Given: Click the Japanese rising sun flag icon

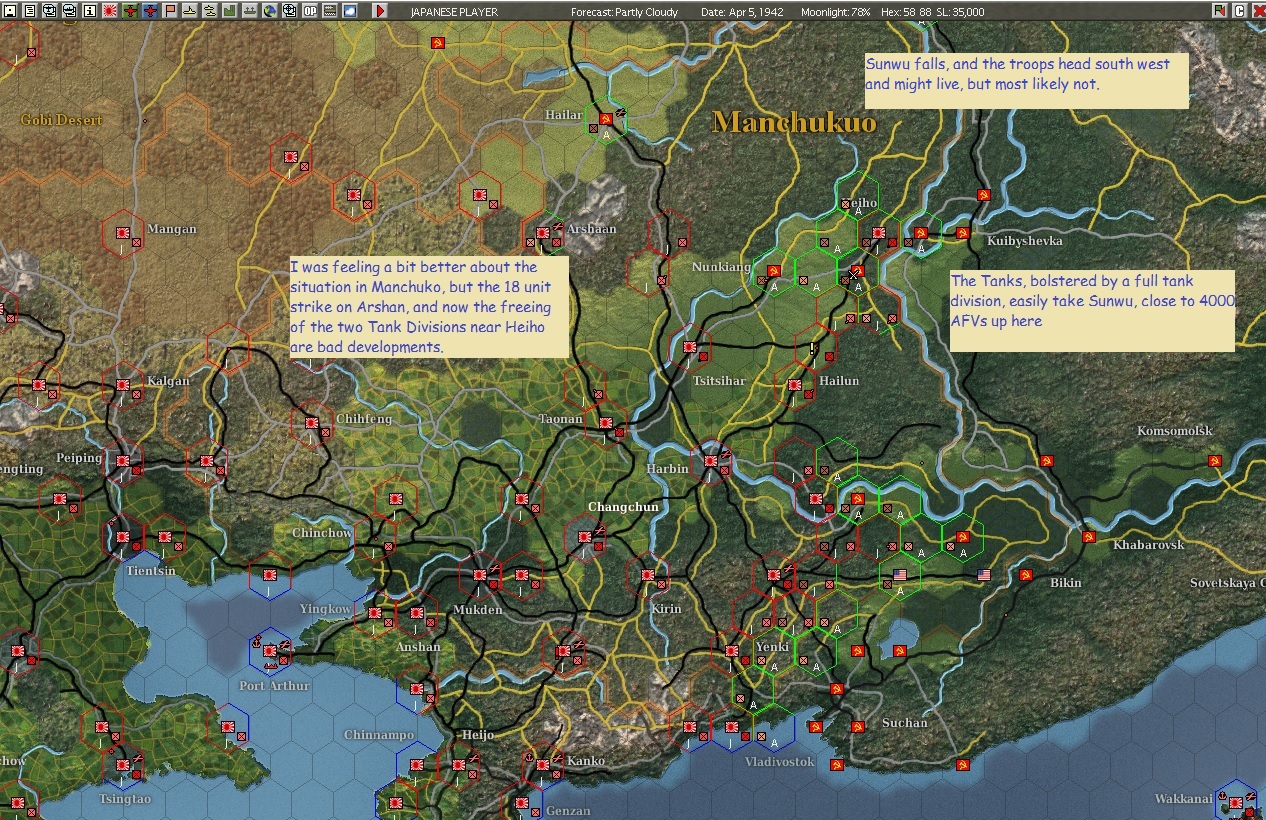Looking at the screenshot, I should pos(109,11).
